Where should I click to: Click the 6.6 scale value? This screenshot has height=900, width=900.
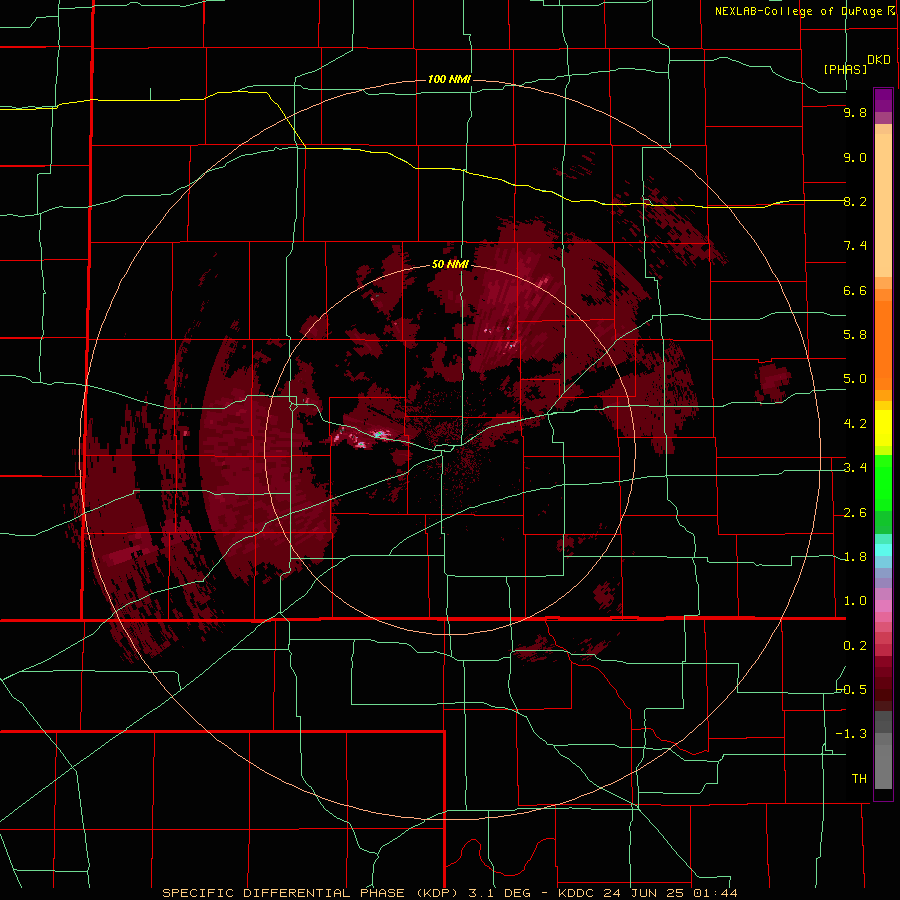pos(855,290)
